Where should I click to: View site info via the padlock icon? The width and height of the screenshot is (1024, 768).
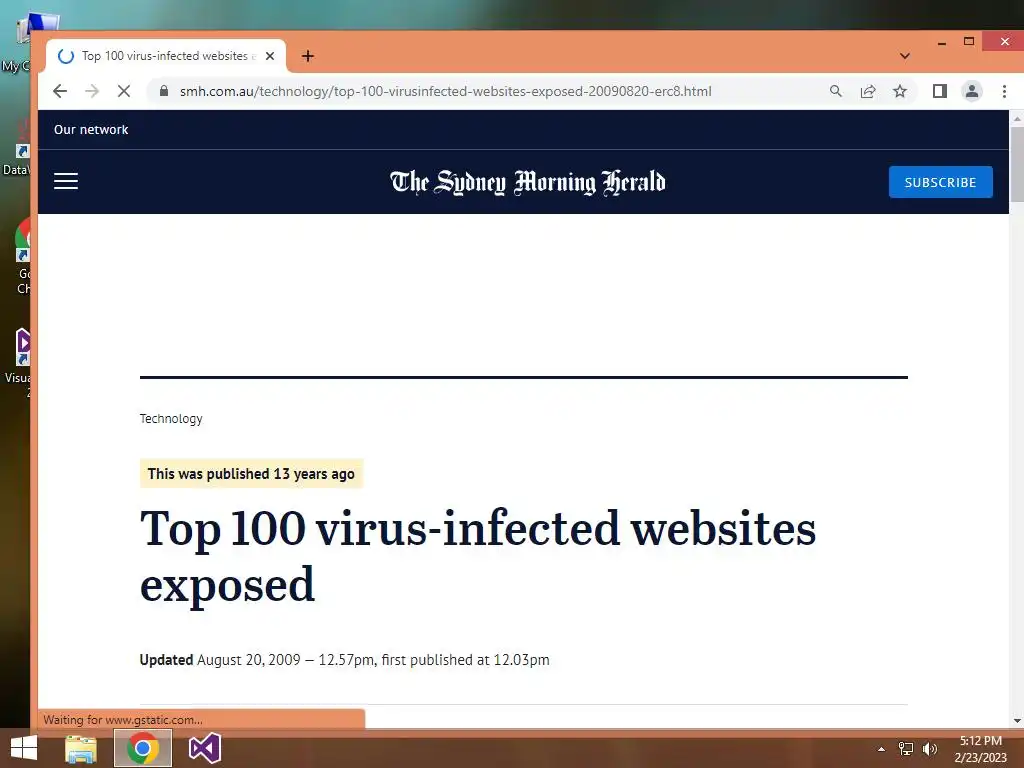point(164,91)
